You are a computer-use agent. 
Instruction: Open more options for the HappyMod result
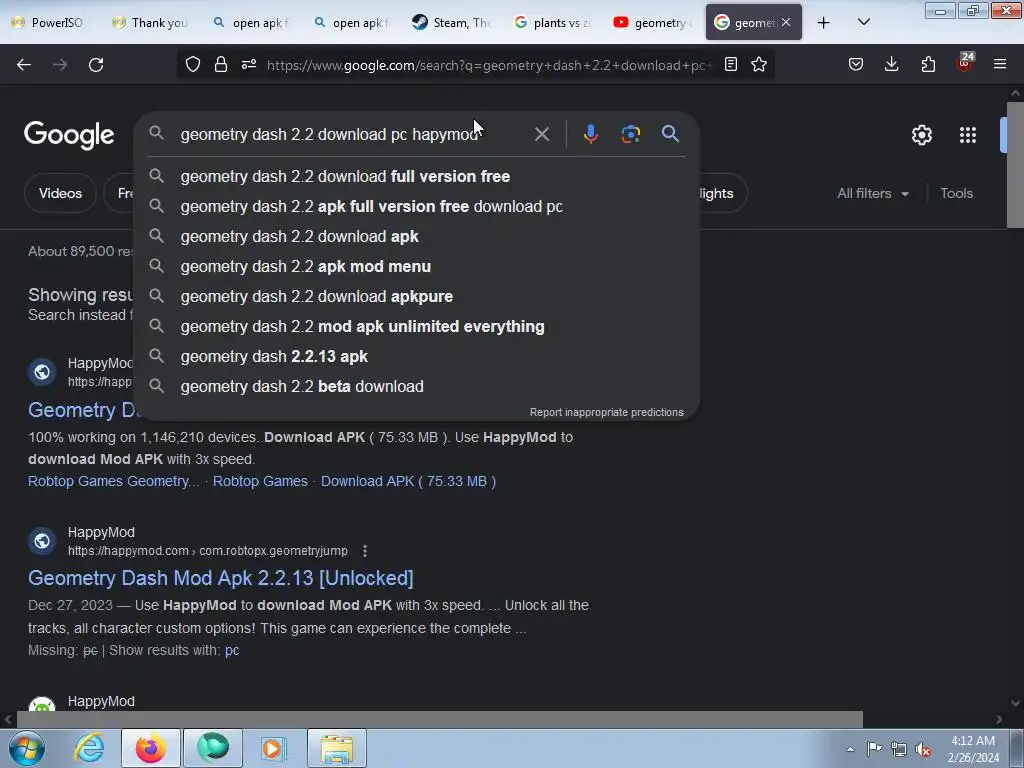click(365, 551)
